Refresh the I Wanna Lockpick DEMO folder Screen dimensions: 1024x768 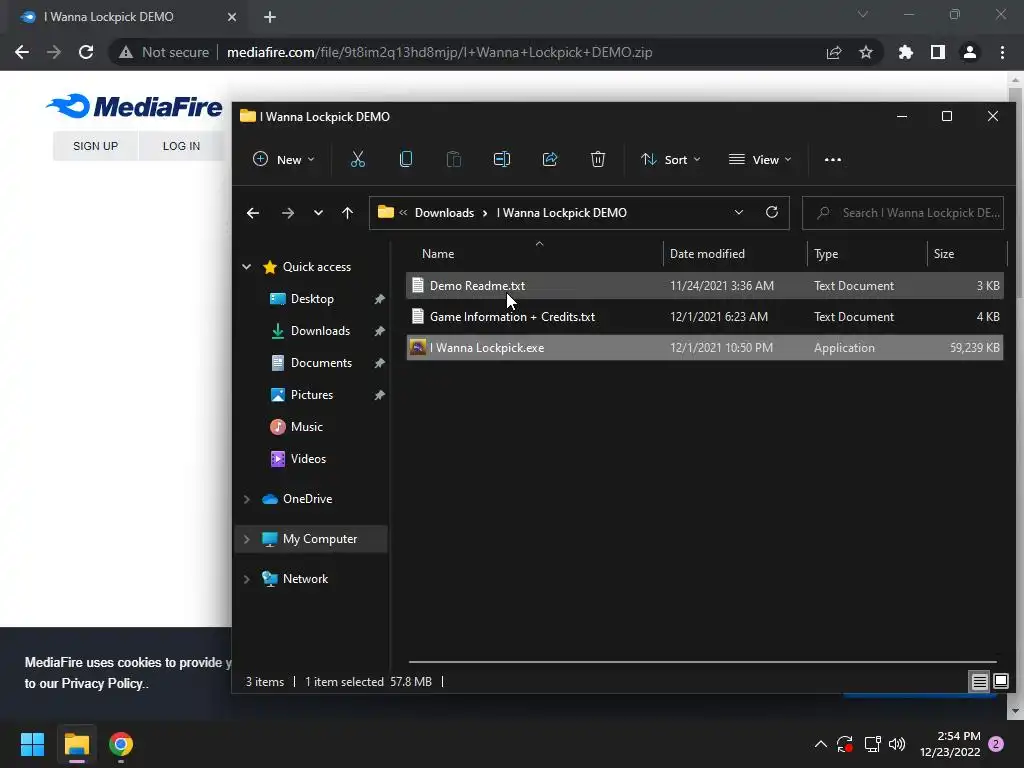[x=772, y=212]
